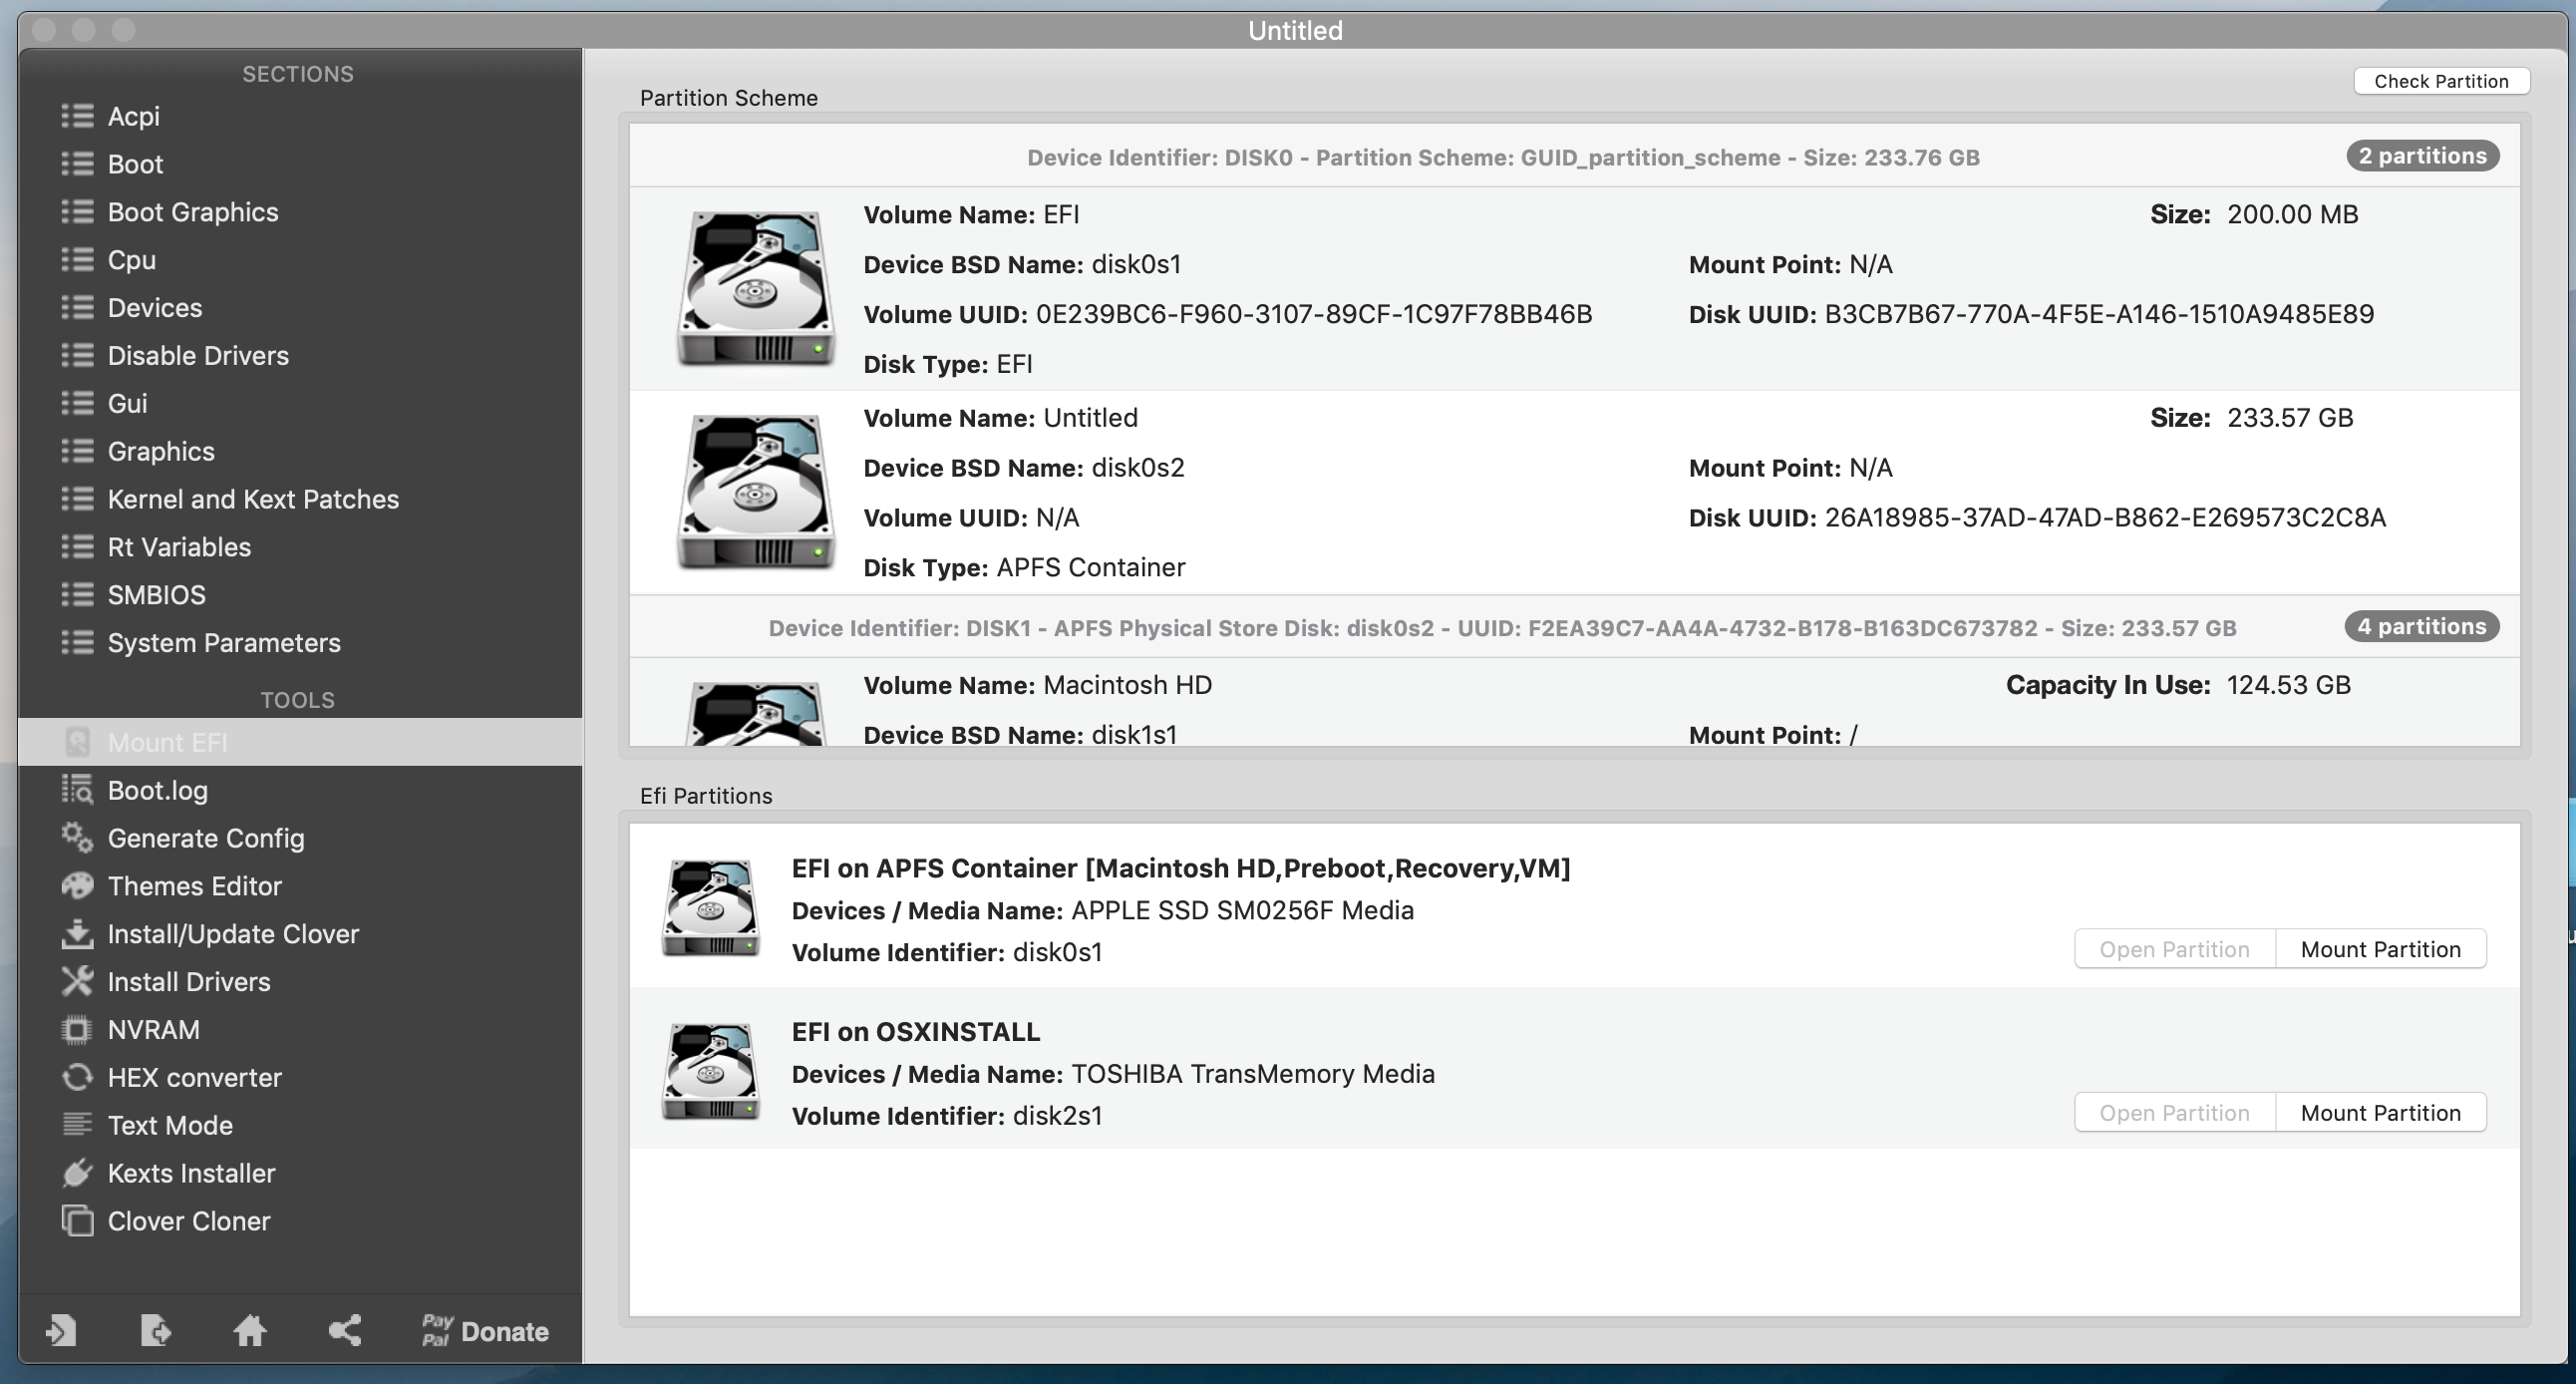Click the Kexts Installer plug icon
Viewport: 2576px width, 1384px height.
(x=77, y=1173)
